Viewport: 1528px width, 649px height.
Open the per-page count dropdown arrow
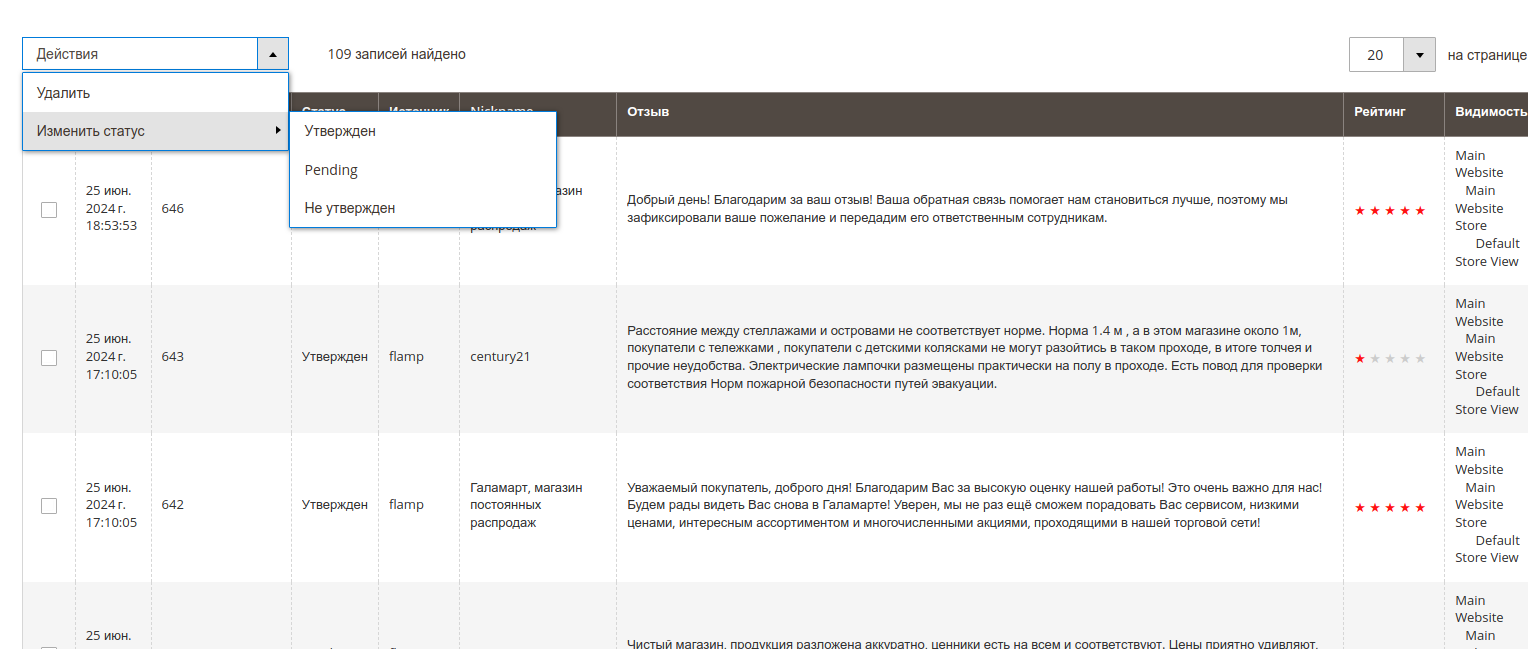click(x=1419, y=55)
